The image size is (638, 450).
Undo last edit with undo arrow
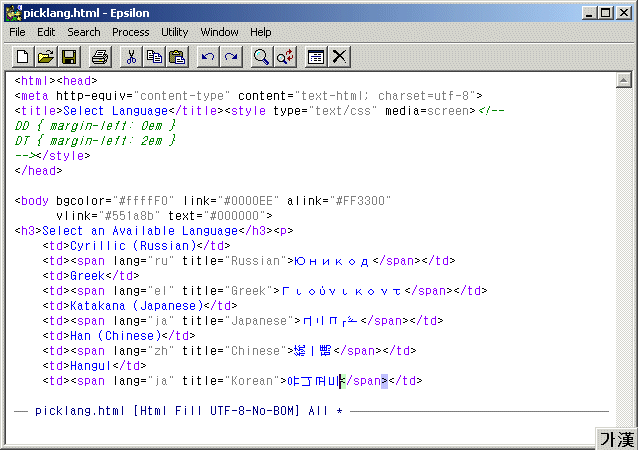(208, 57)
